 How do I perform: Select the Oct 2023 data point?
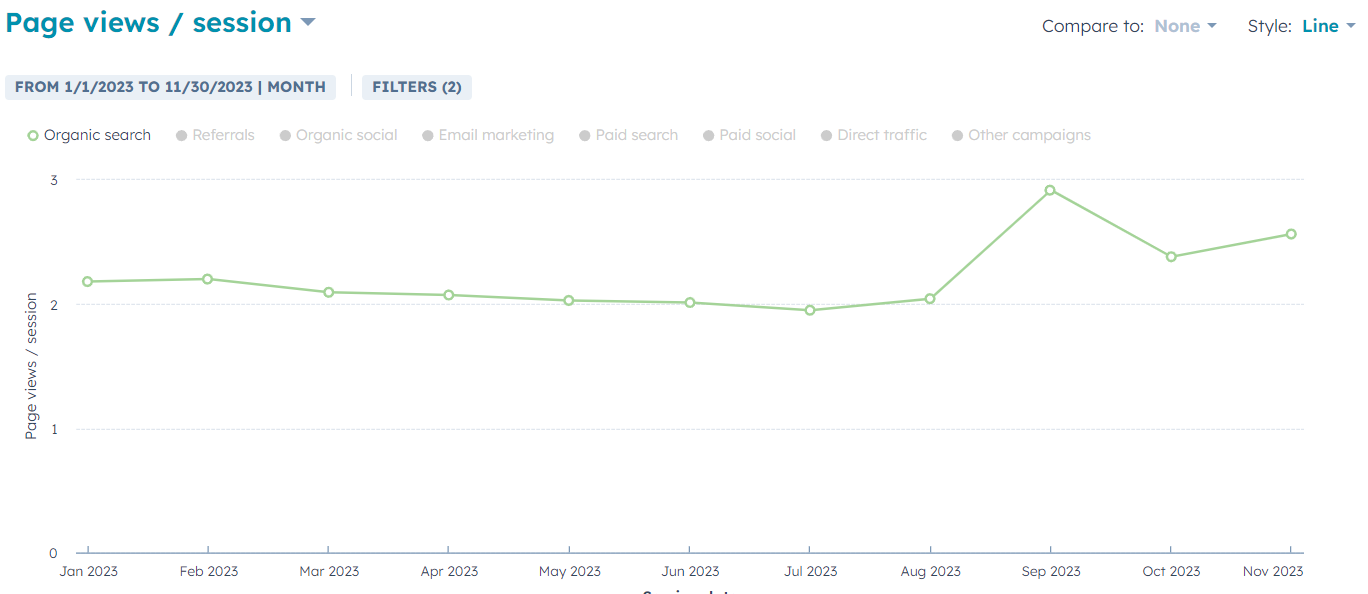[1171, 257]
